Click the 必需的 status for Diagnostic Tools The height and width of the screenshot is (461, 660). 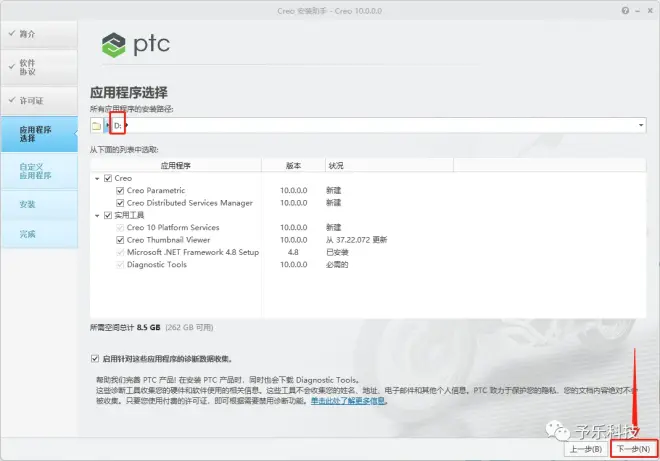337,264
